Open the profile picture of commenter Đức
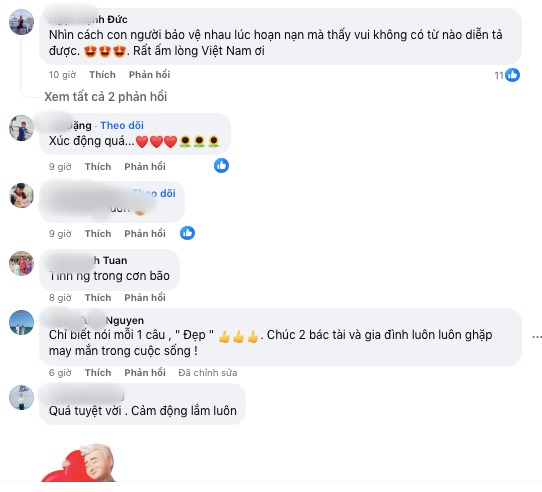Screen dimensions: 542x492 pos(21,22)
